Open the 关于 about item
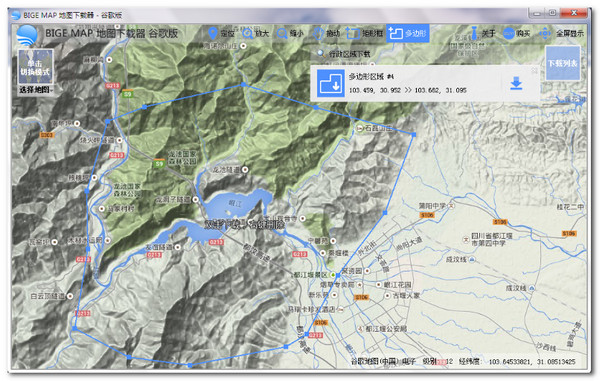 coord(482,33)
